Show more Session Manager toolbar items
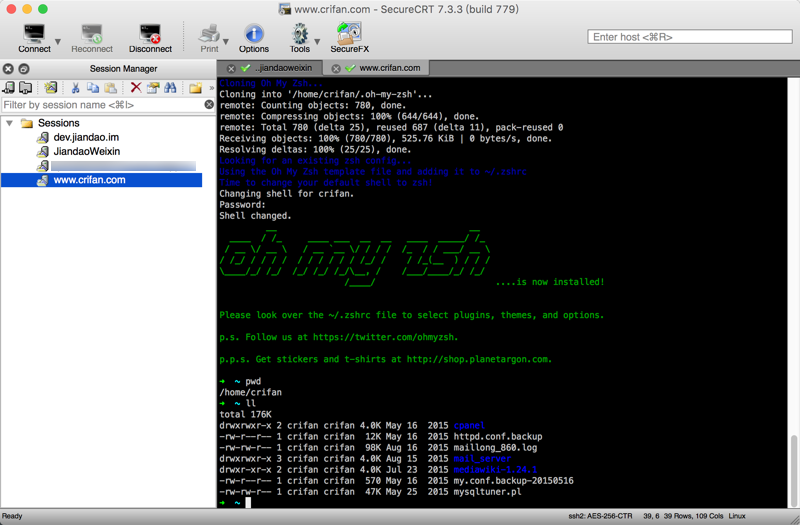This screenshot has height=525, width=800. point(211,88)
